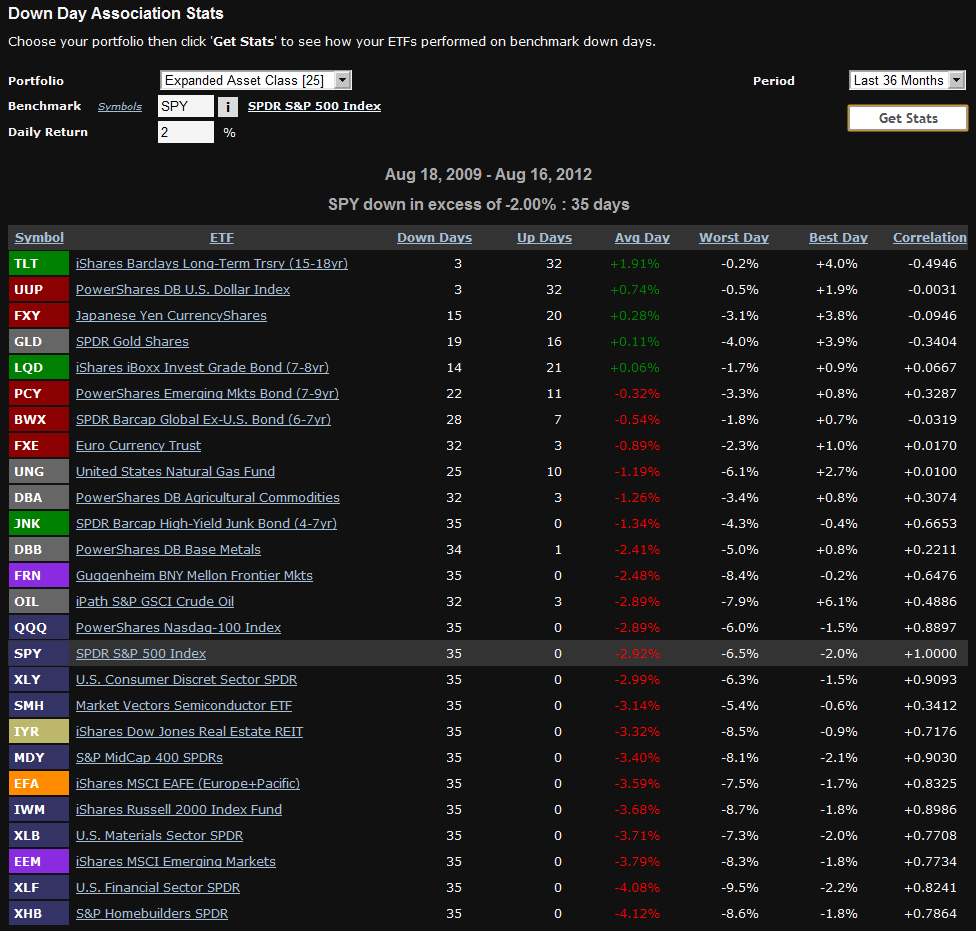Open Japanese Yen CurrencyShares link
This screenshot has width=976, height=931.
(171, 316)
